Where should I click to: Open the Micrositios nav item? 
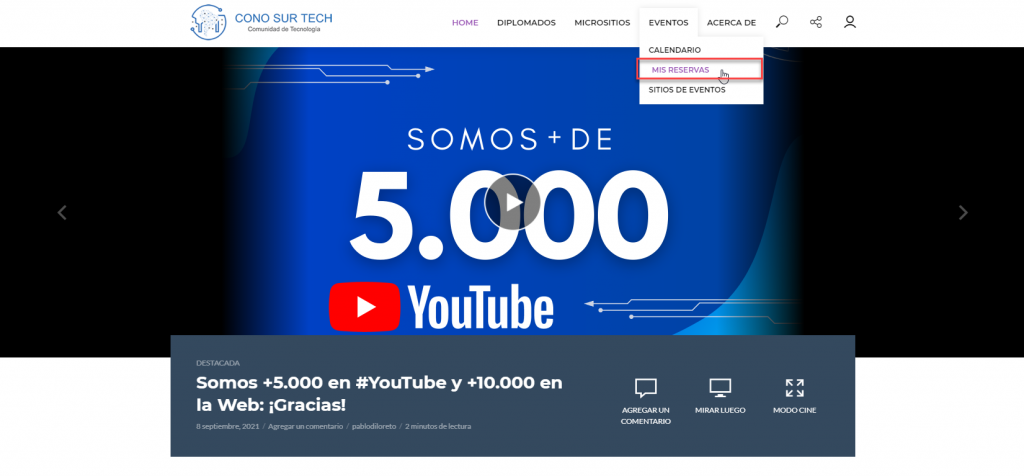pyautogui.click(x=602, y=22)
